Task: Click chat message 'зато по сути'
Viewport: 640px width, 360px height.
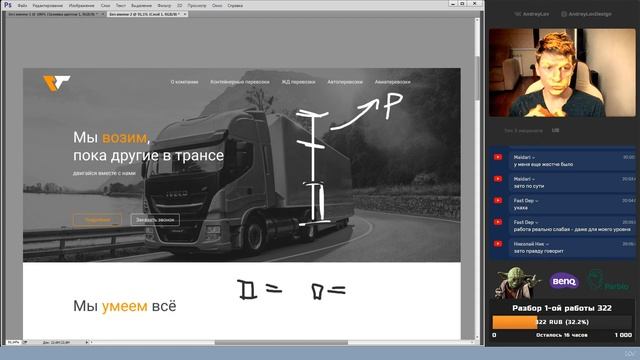Action: (x=529, y=186)
